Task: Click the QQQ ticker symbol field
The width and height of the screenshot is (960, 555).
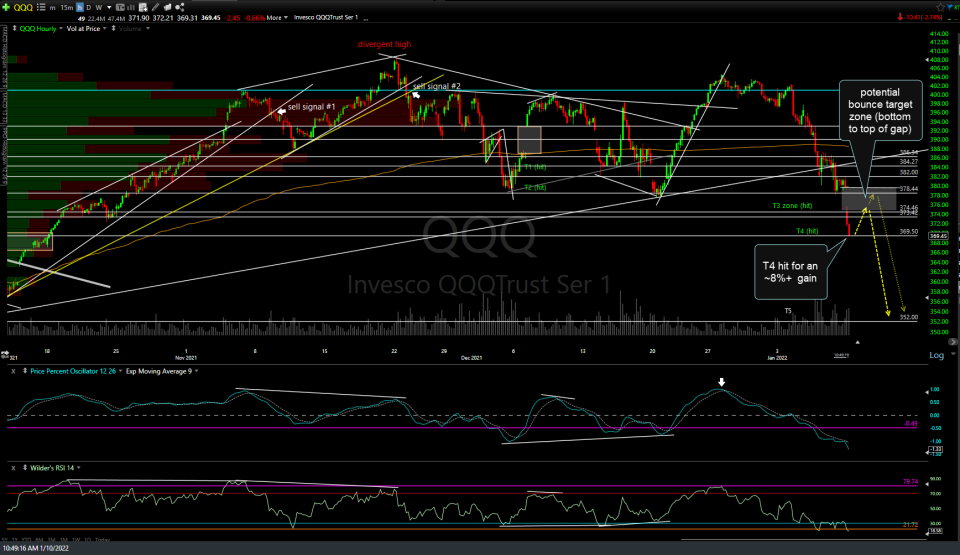Action: coord(23,7)
